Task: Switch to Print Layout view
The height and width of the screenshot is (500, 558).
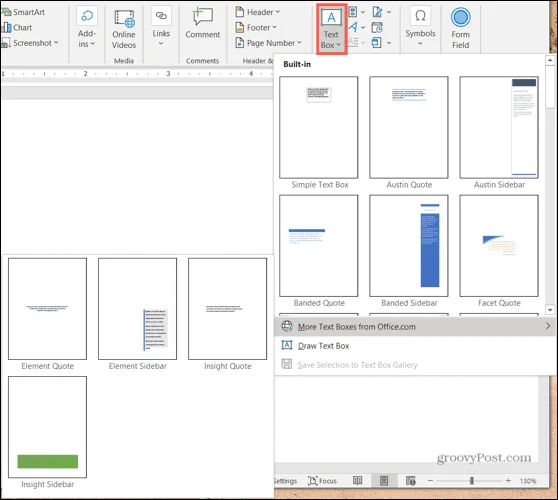Action: click(x=384, y=481)
